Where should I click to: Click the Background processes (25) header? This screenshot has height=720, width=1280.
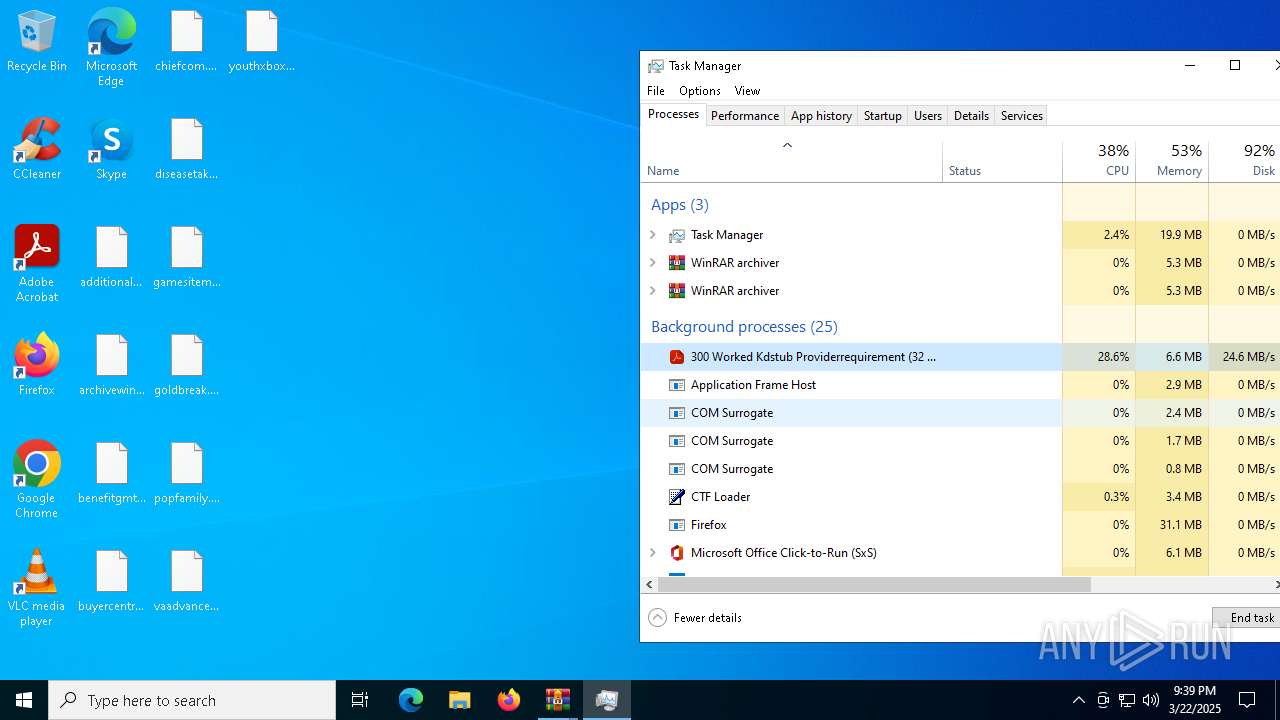pos(744,327)
